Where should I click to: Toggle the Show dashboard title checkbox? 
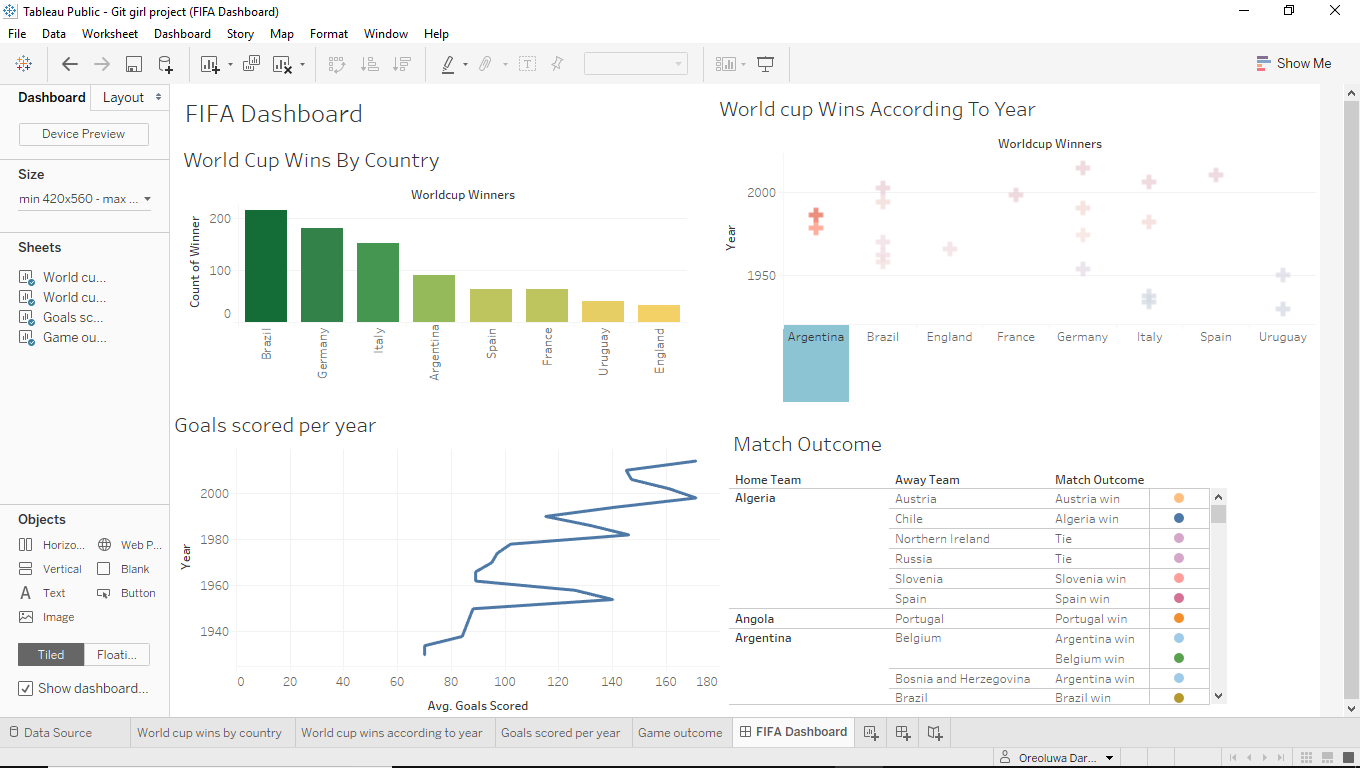(x=24, y=688)
